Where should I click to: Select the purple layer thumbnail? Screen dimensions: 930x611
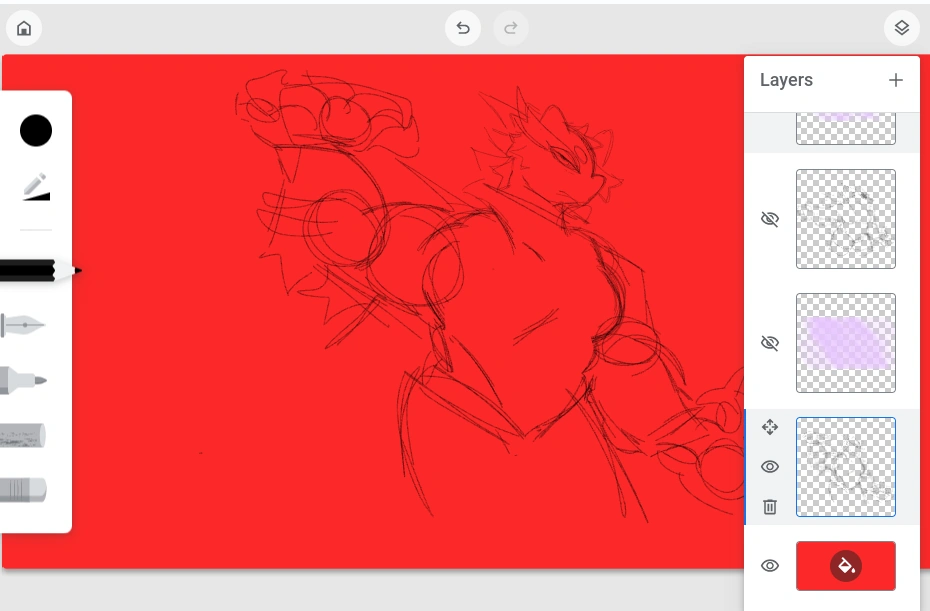[845, 342]
